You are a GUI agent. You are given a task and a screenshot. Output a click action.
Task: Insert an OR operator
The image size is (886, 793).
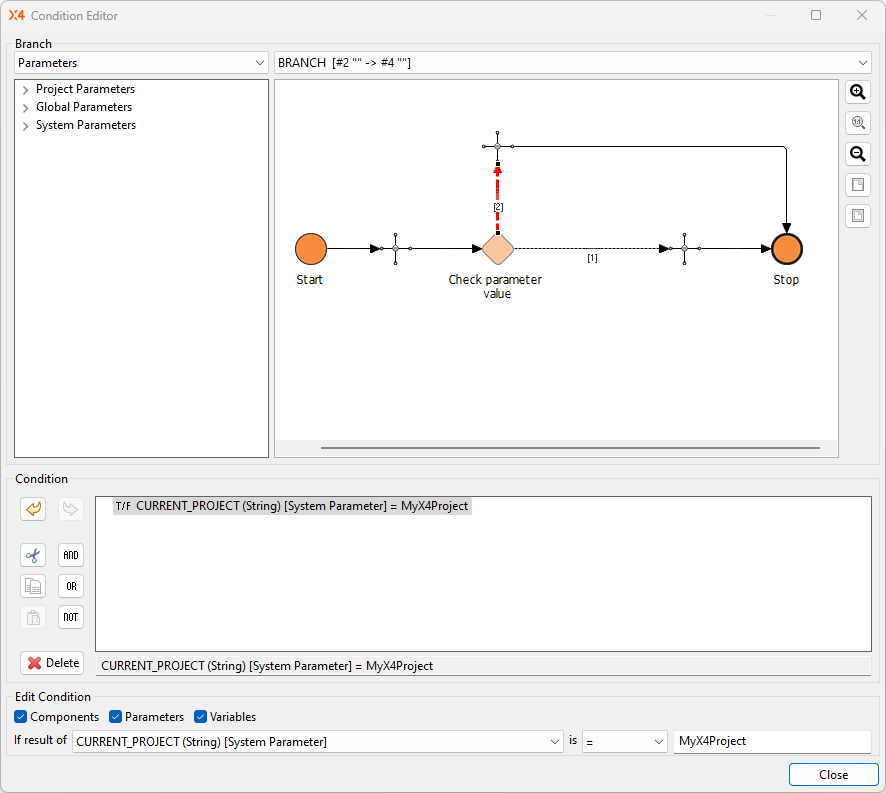(x=70, y=586)
